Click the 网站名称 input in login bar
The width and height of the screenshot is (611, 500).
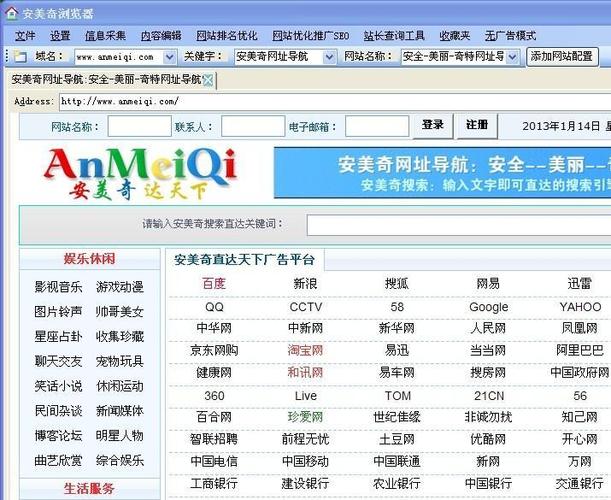click(140, 126)
